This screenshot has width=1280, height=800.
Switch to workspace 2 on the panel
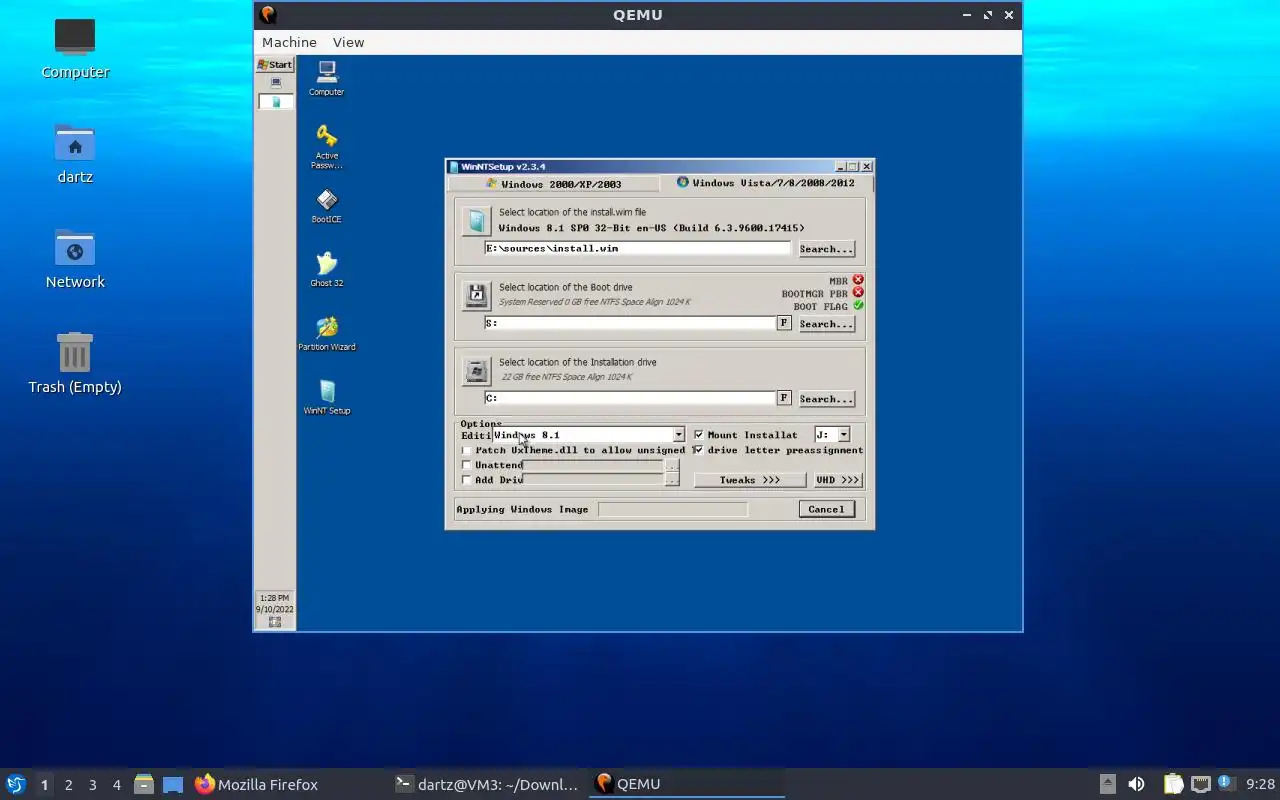pyautogui.click(x=68, y=785)
